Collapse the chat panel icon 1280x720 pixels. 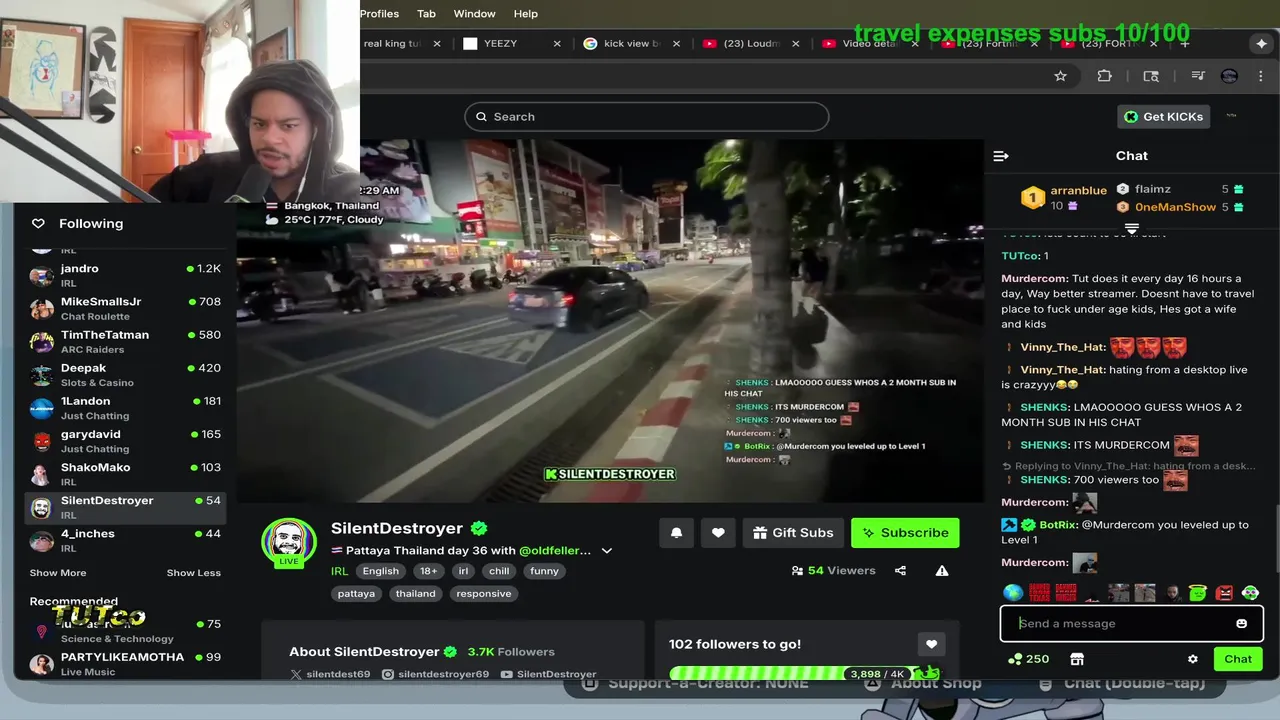pyautogui.click(x=1001, y=156)
